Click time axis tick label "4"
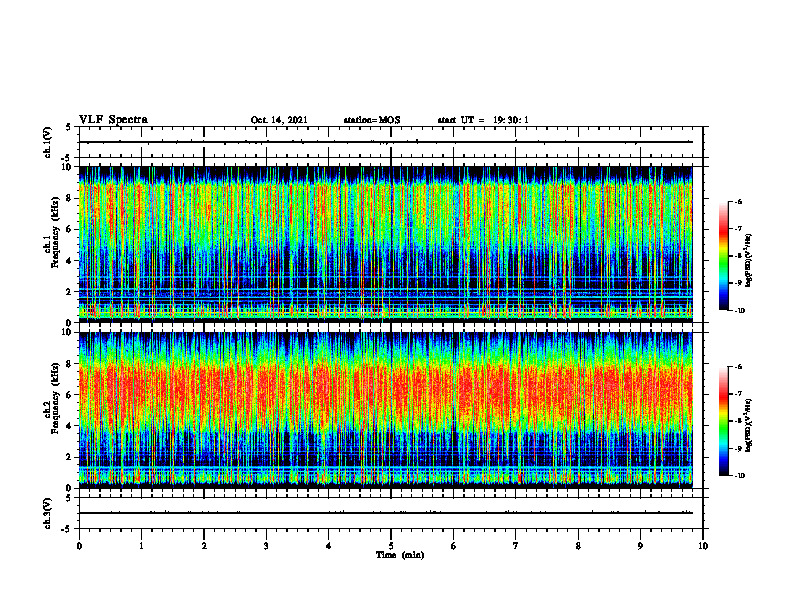The height and width of the screenshot is (612, 792). click(x=328, y=546)
